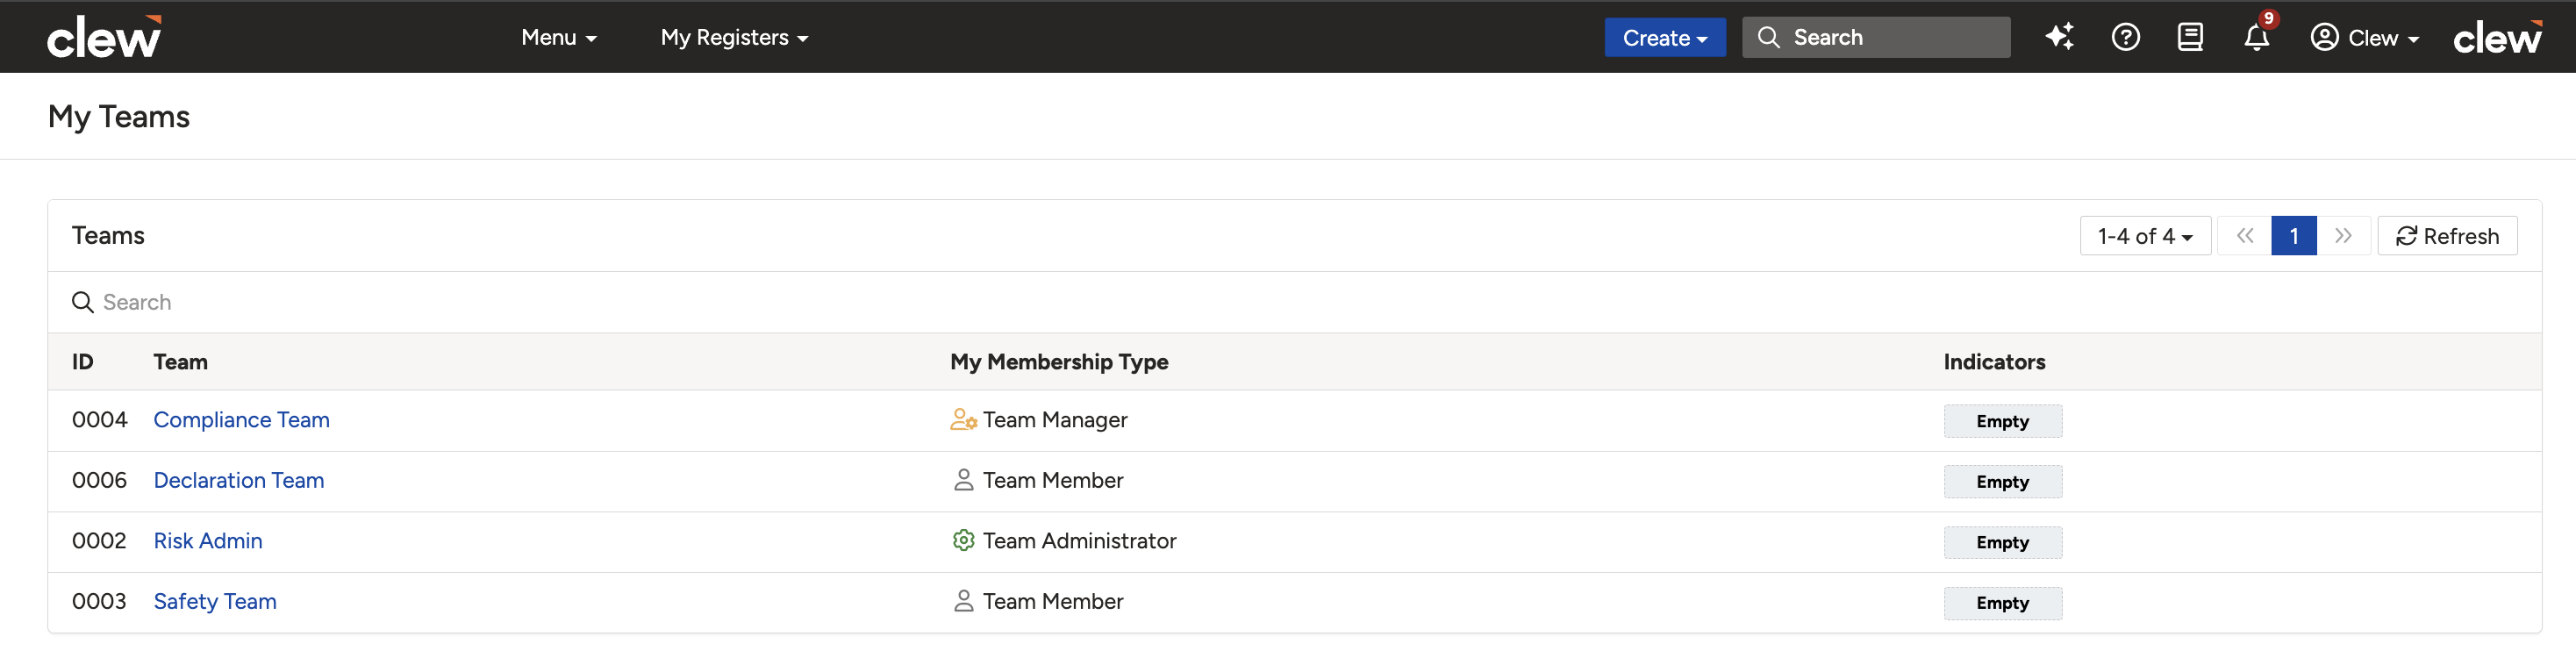The height and width of the screenshot is (658, 2576).
Task: Click the My Teams page heading
Action: click(119, 117)
